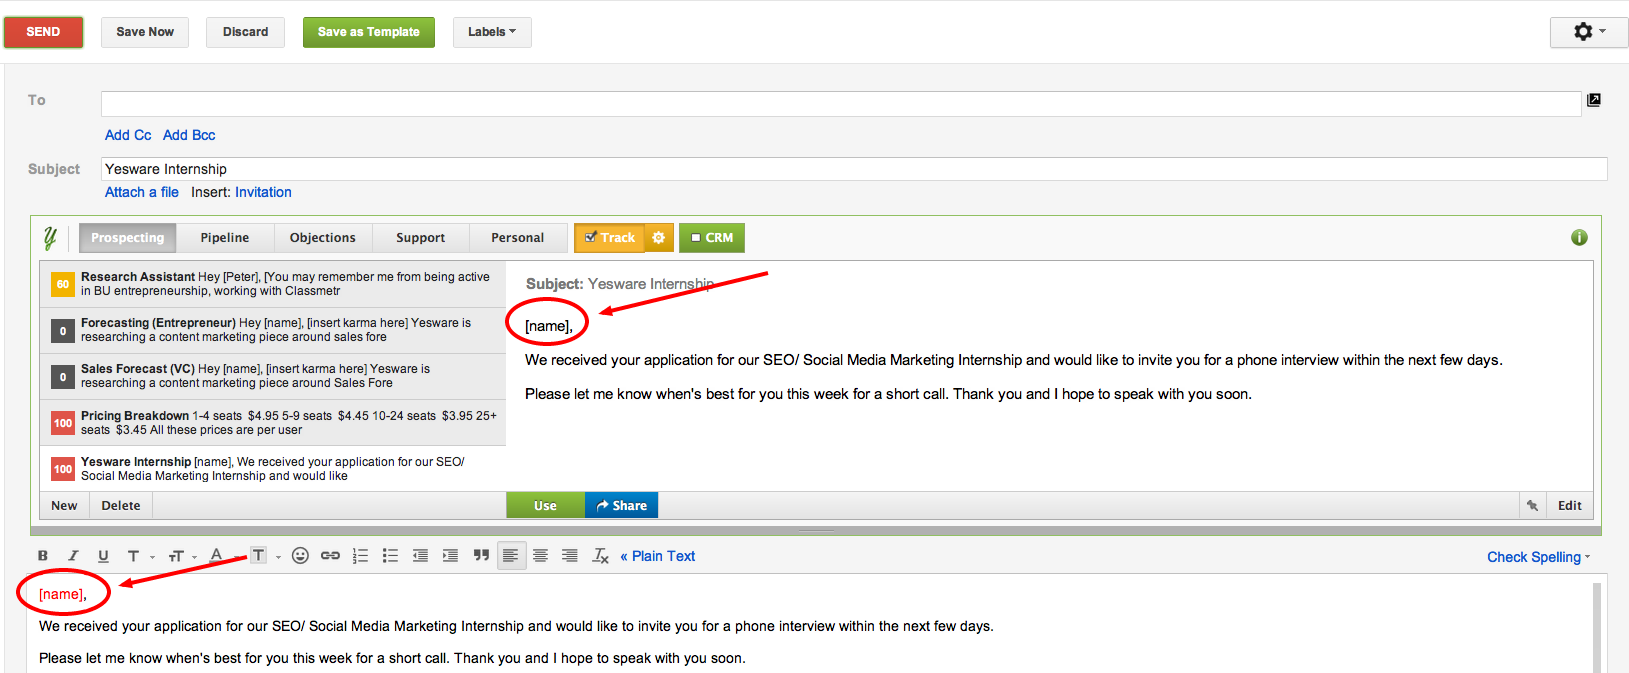
Task: Remove text formatting
Action: point(600,556)
